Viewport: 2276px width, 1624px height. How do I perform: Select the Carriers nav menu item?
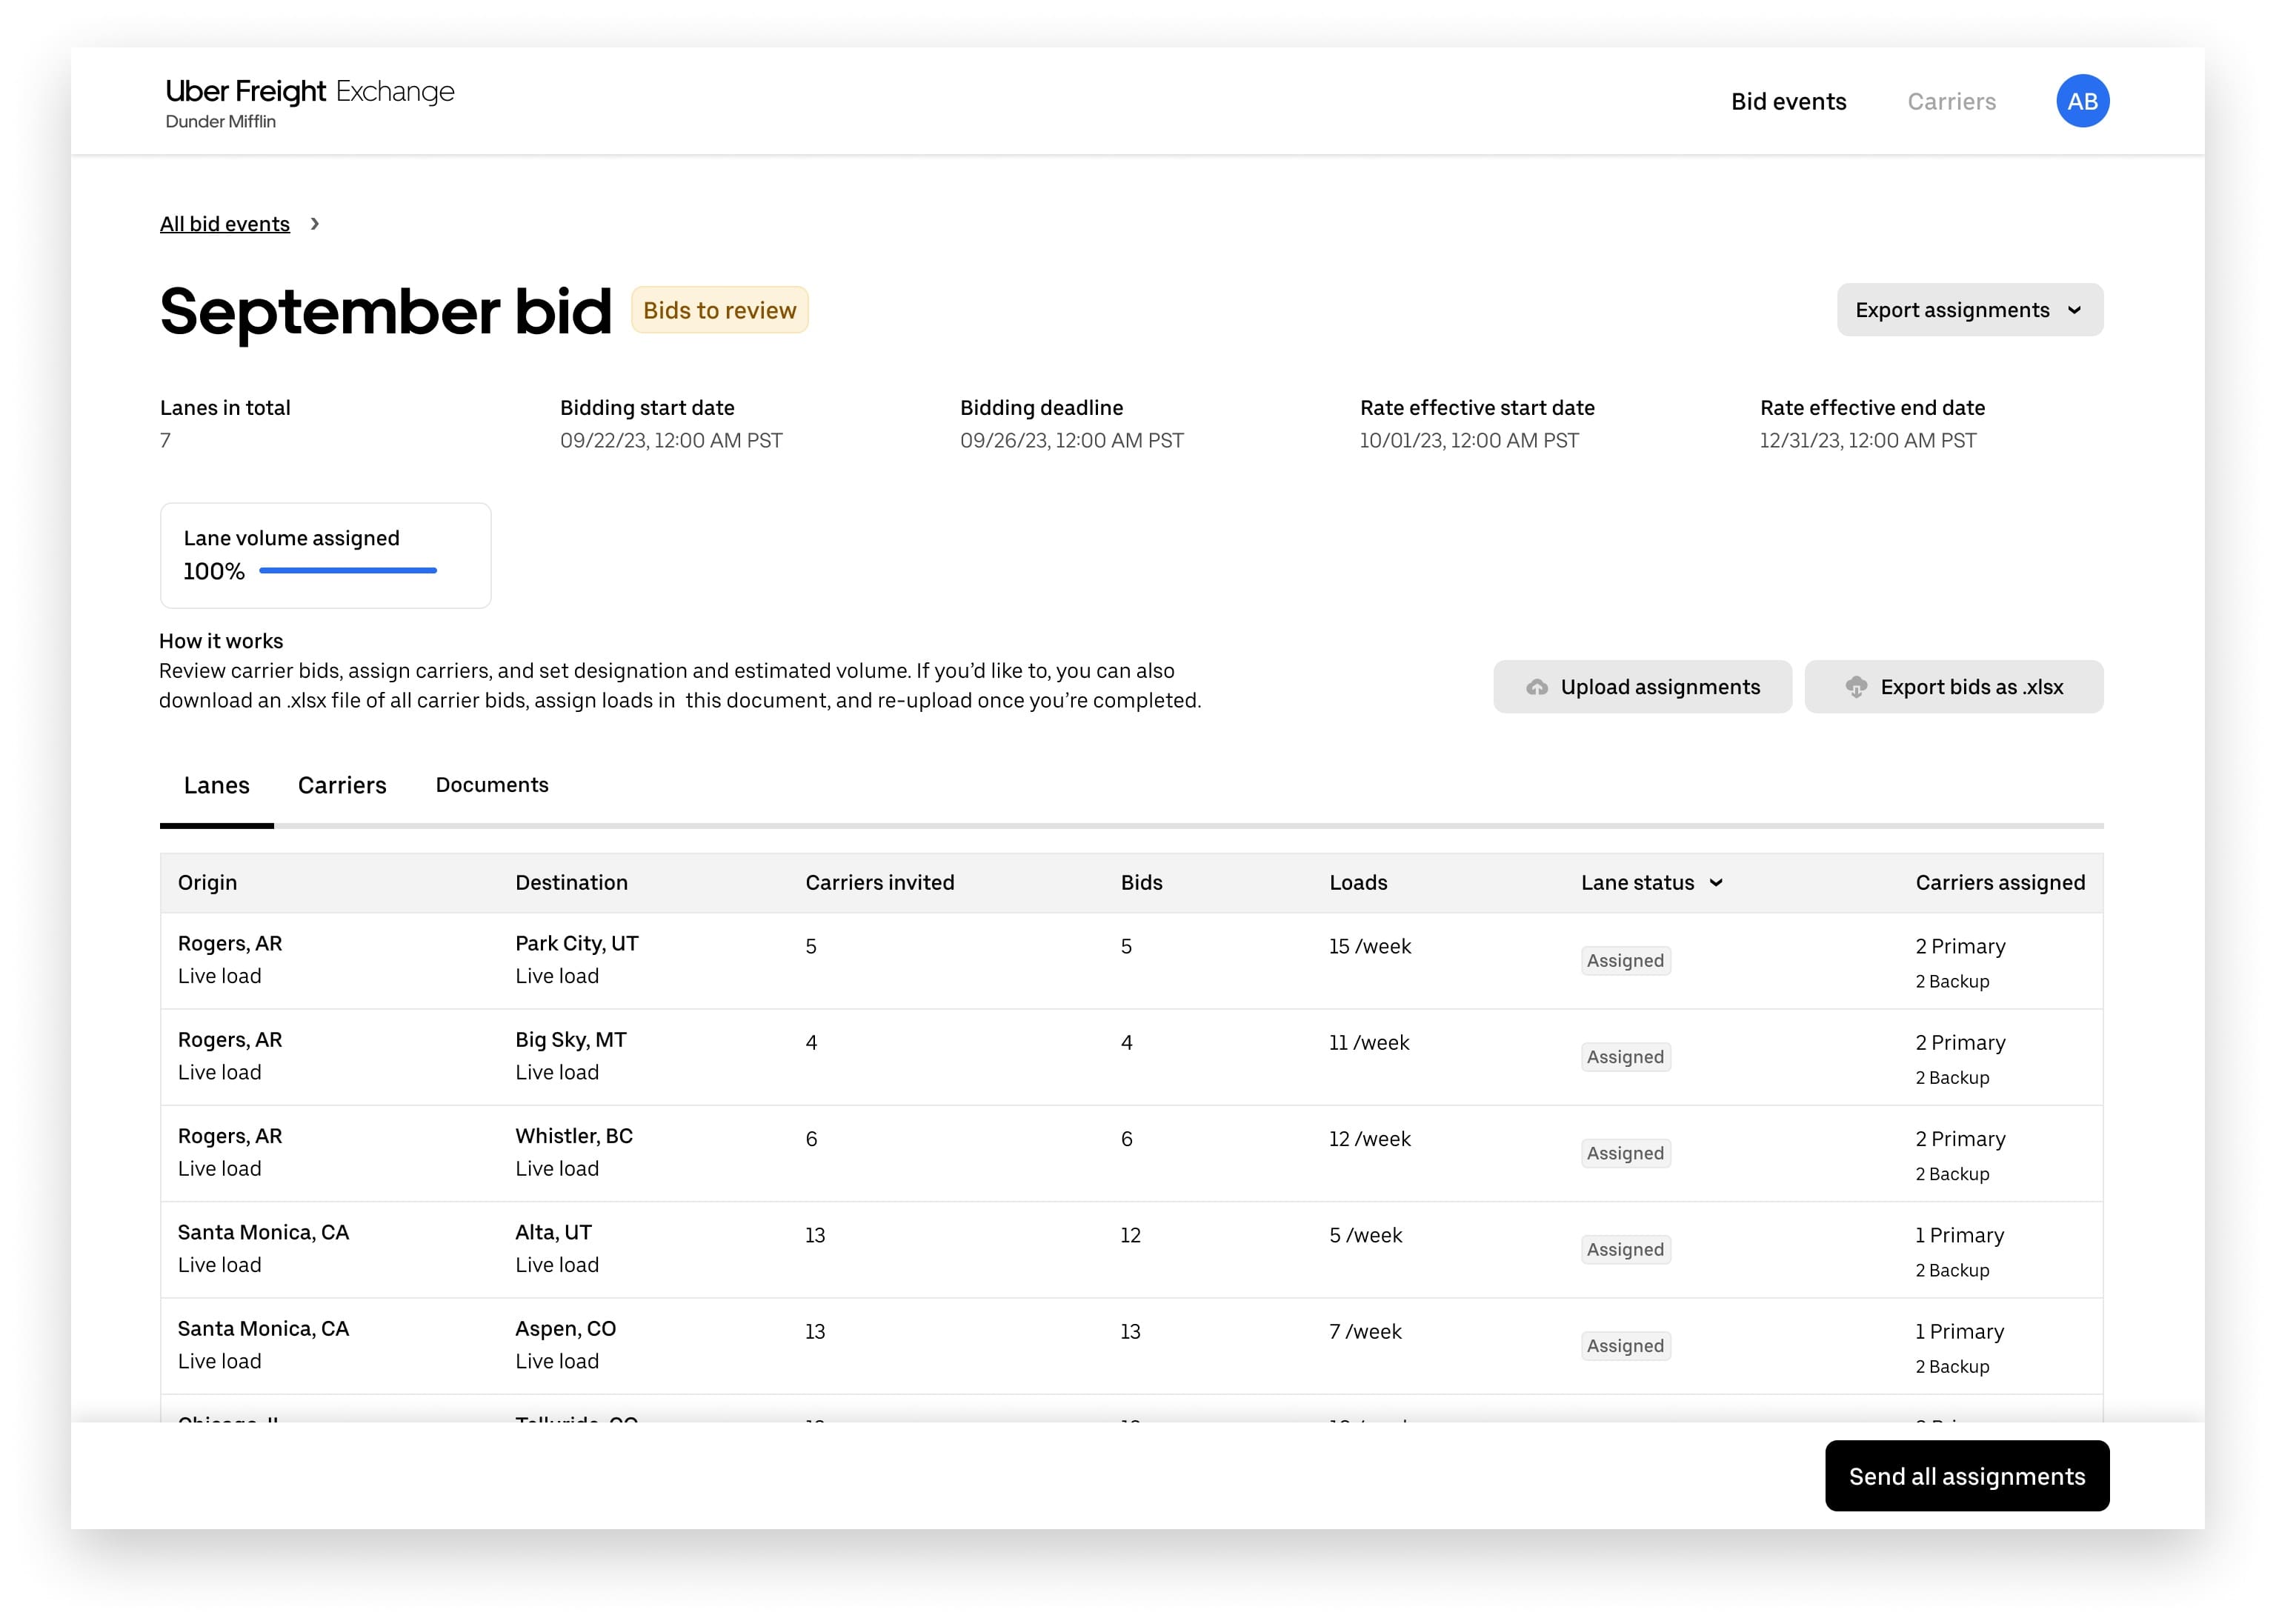1953,100
